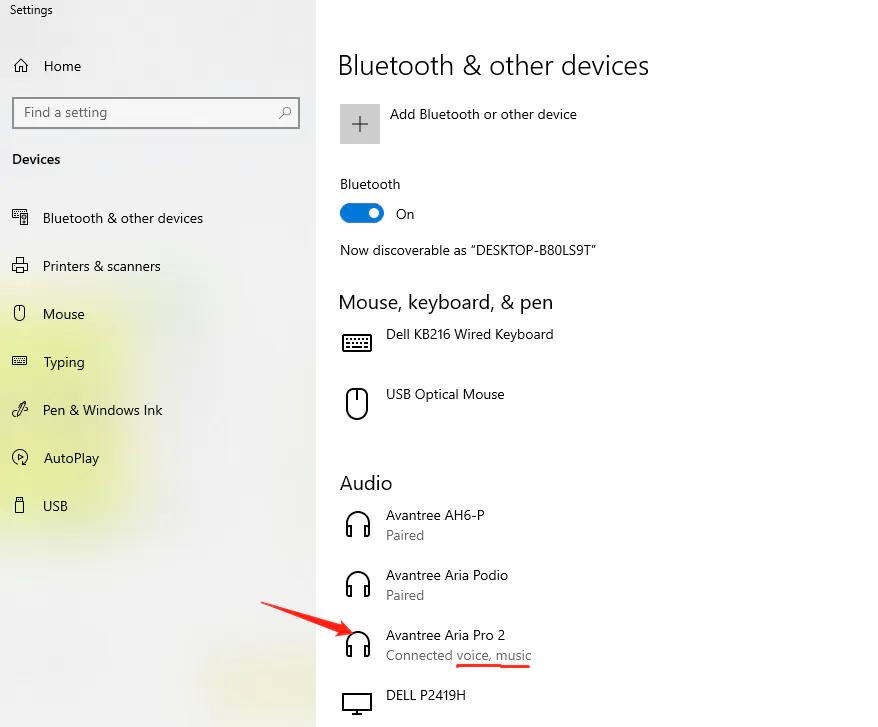Click the Avantree AH6-P headphones icon
The width and height of the screenshot is (878, 727).
point(357,524)
